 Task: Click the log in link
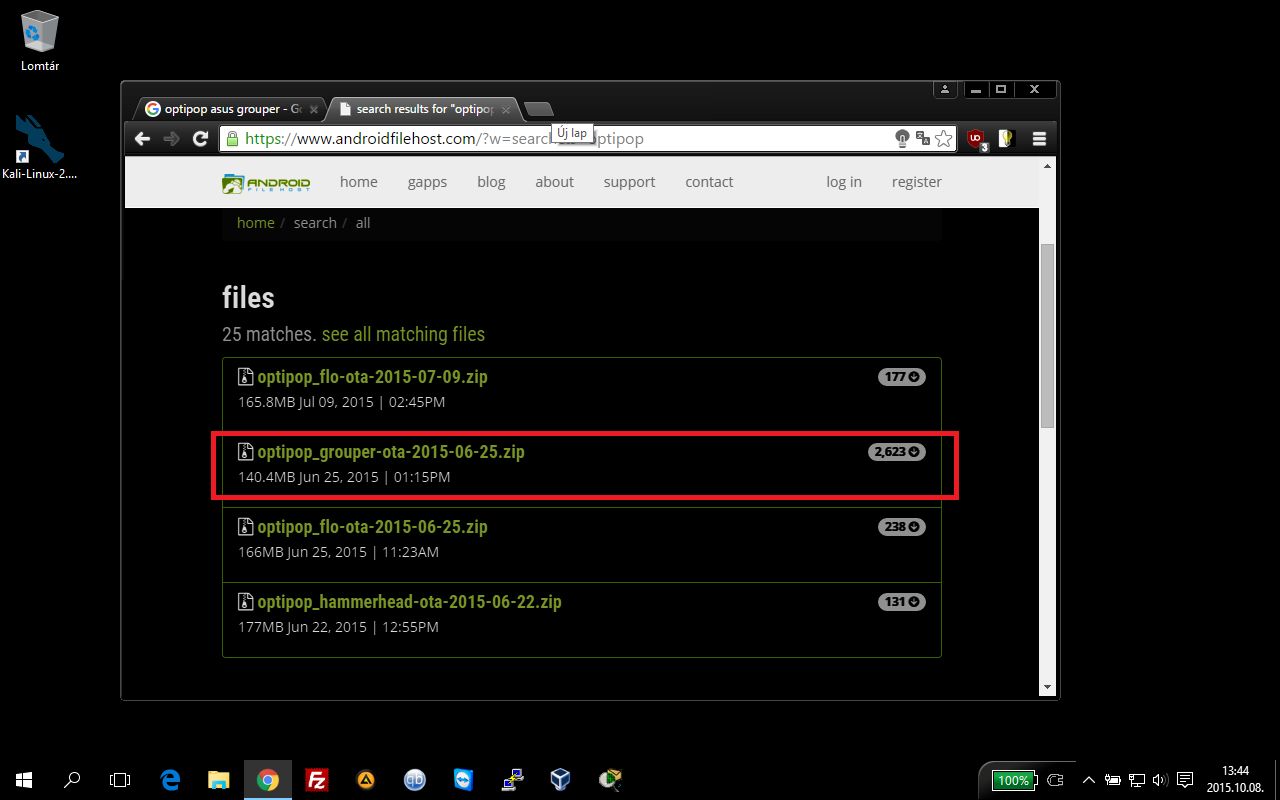[843, 182]
